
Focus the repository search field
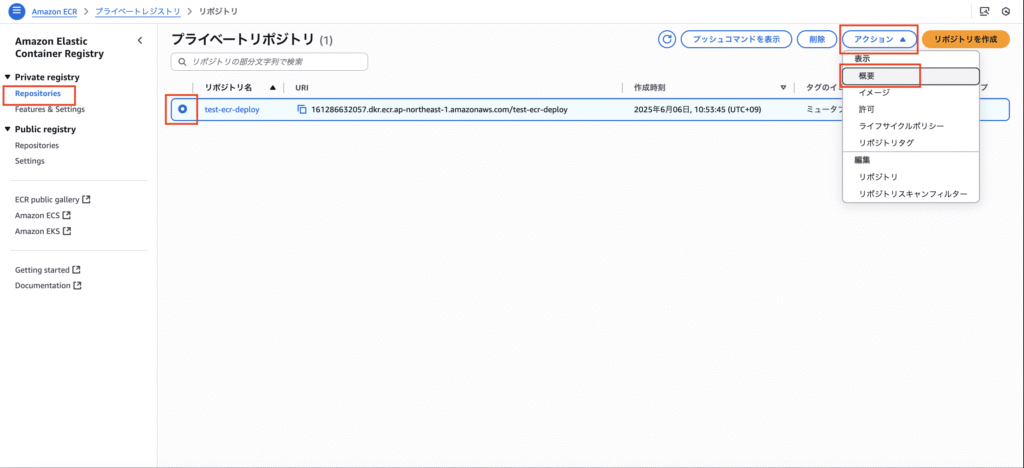pos(269,61)
